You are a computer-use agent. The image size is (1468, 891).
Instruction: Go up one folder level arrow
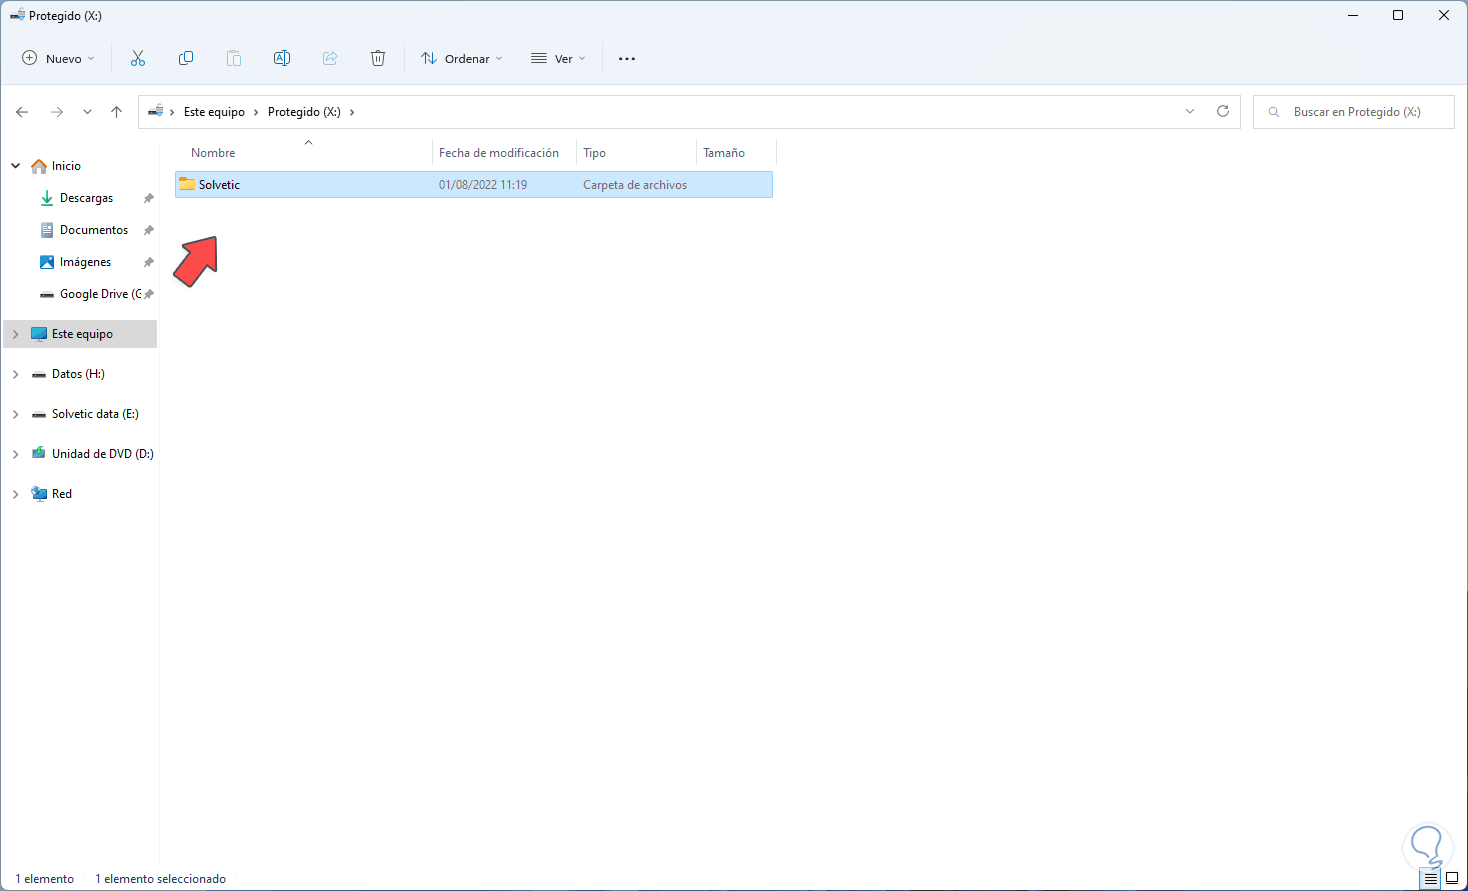click(x=117, y=112)
